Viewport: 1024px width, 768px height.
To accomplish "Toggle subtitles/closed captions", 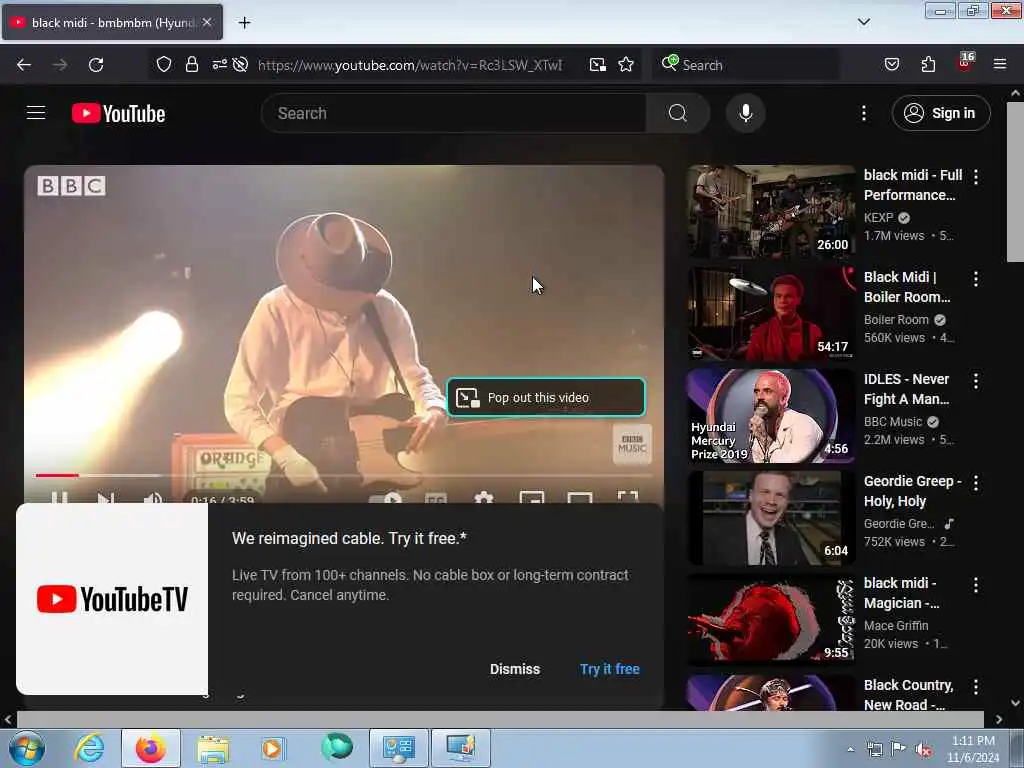I will [435, 499].
